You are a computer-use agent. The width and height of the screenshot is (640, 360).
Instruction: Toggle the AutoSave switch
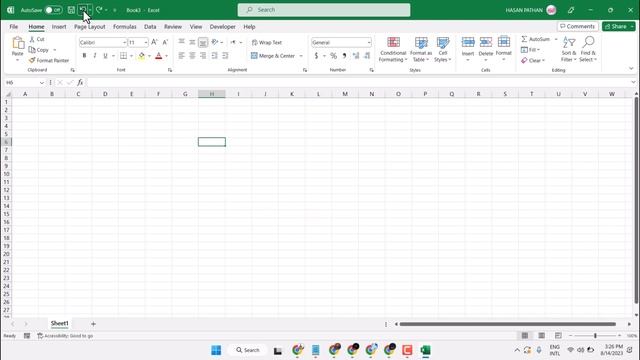click(x=53, y=10)
